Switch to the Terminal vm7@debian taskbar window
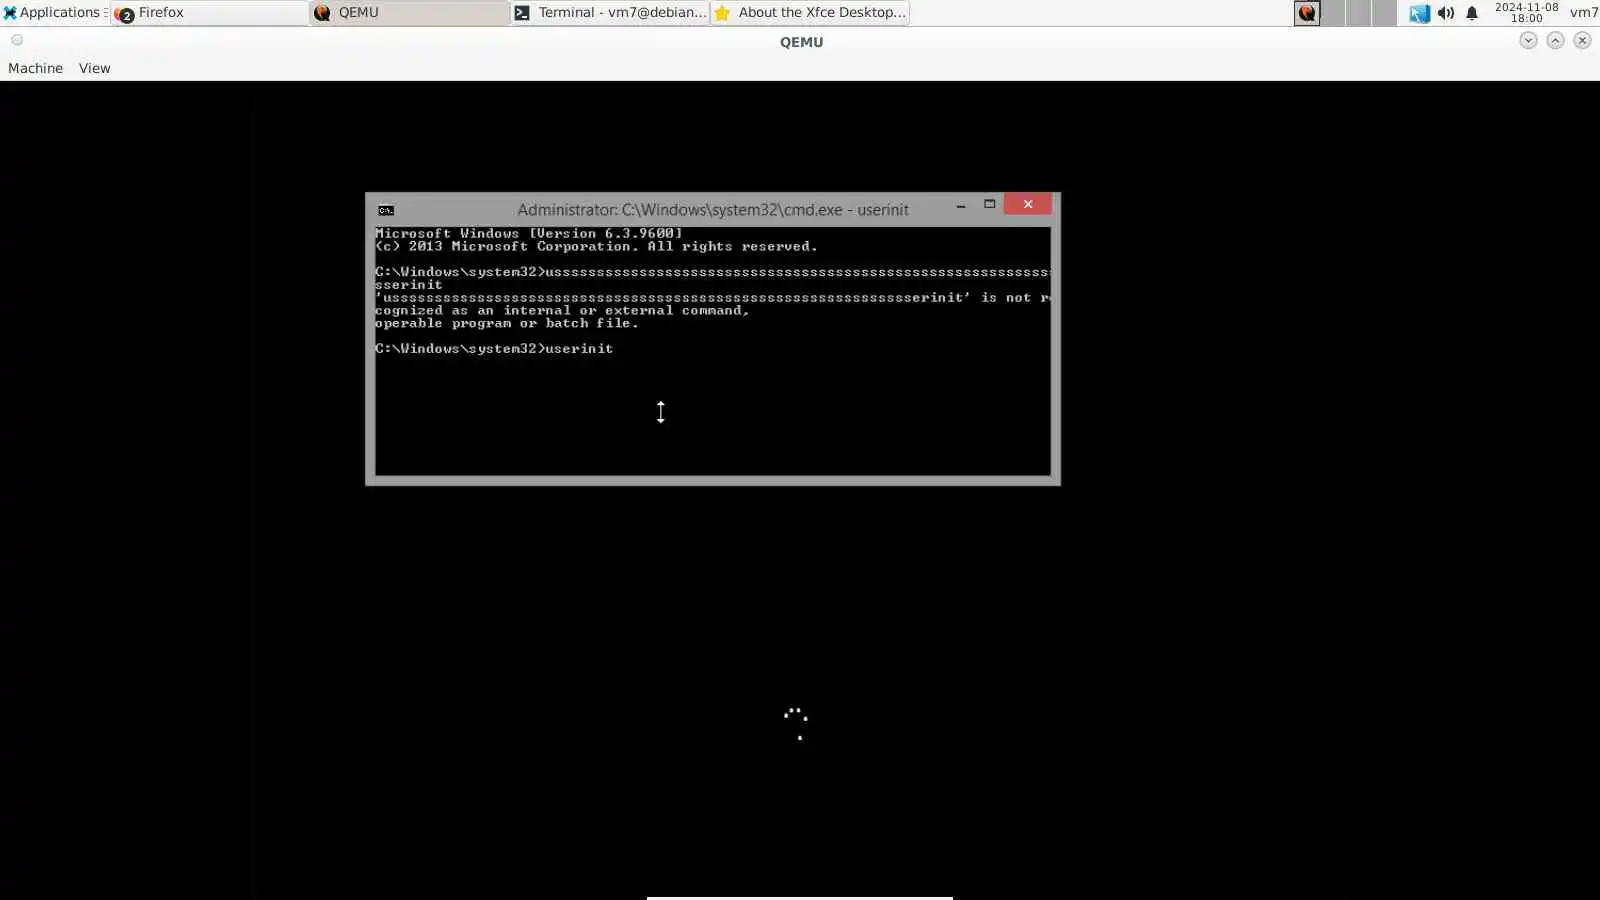Viewport: 1600px width, 900px height. [609, 12]
